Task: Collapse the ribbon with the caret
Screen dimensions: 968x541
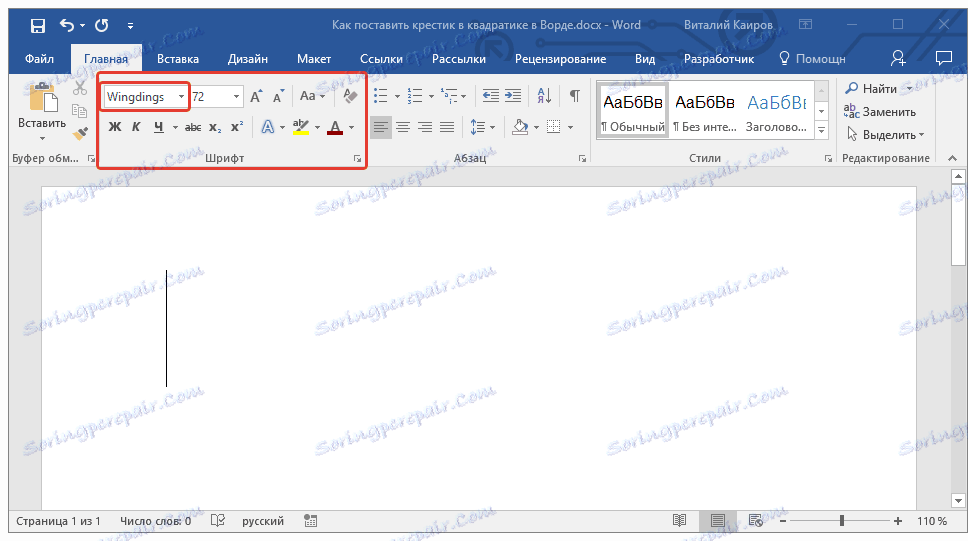Action: (x=953, y=159)
